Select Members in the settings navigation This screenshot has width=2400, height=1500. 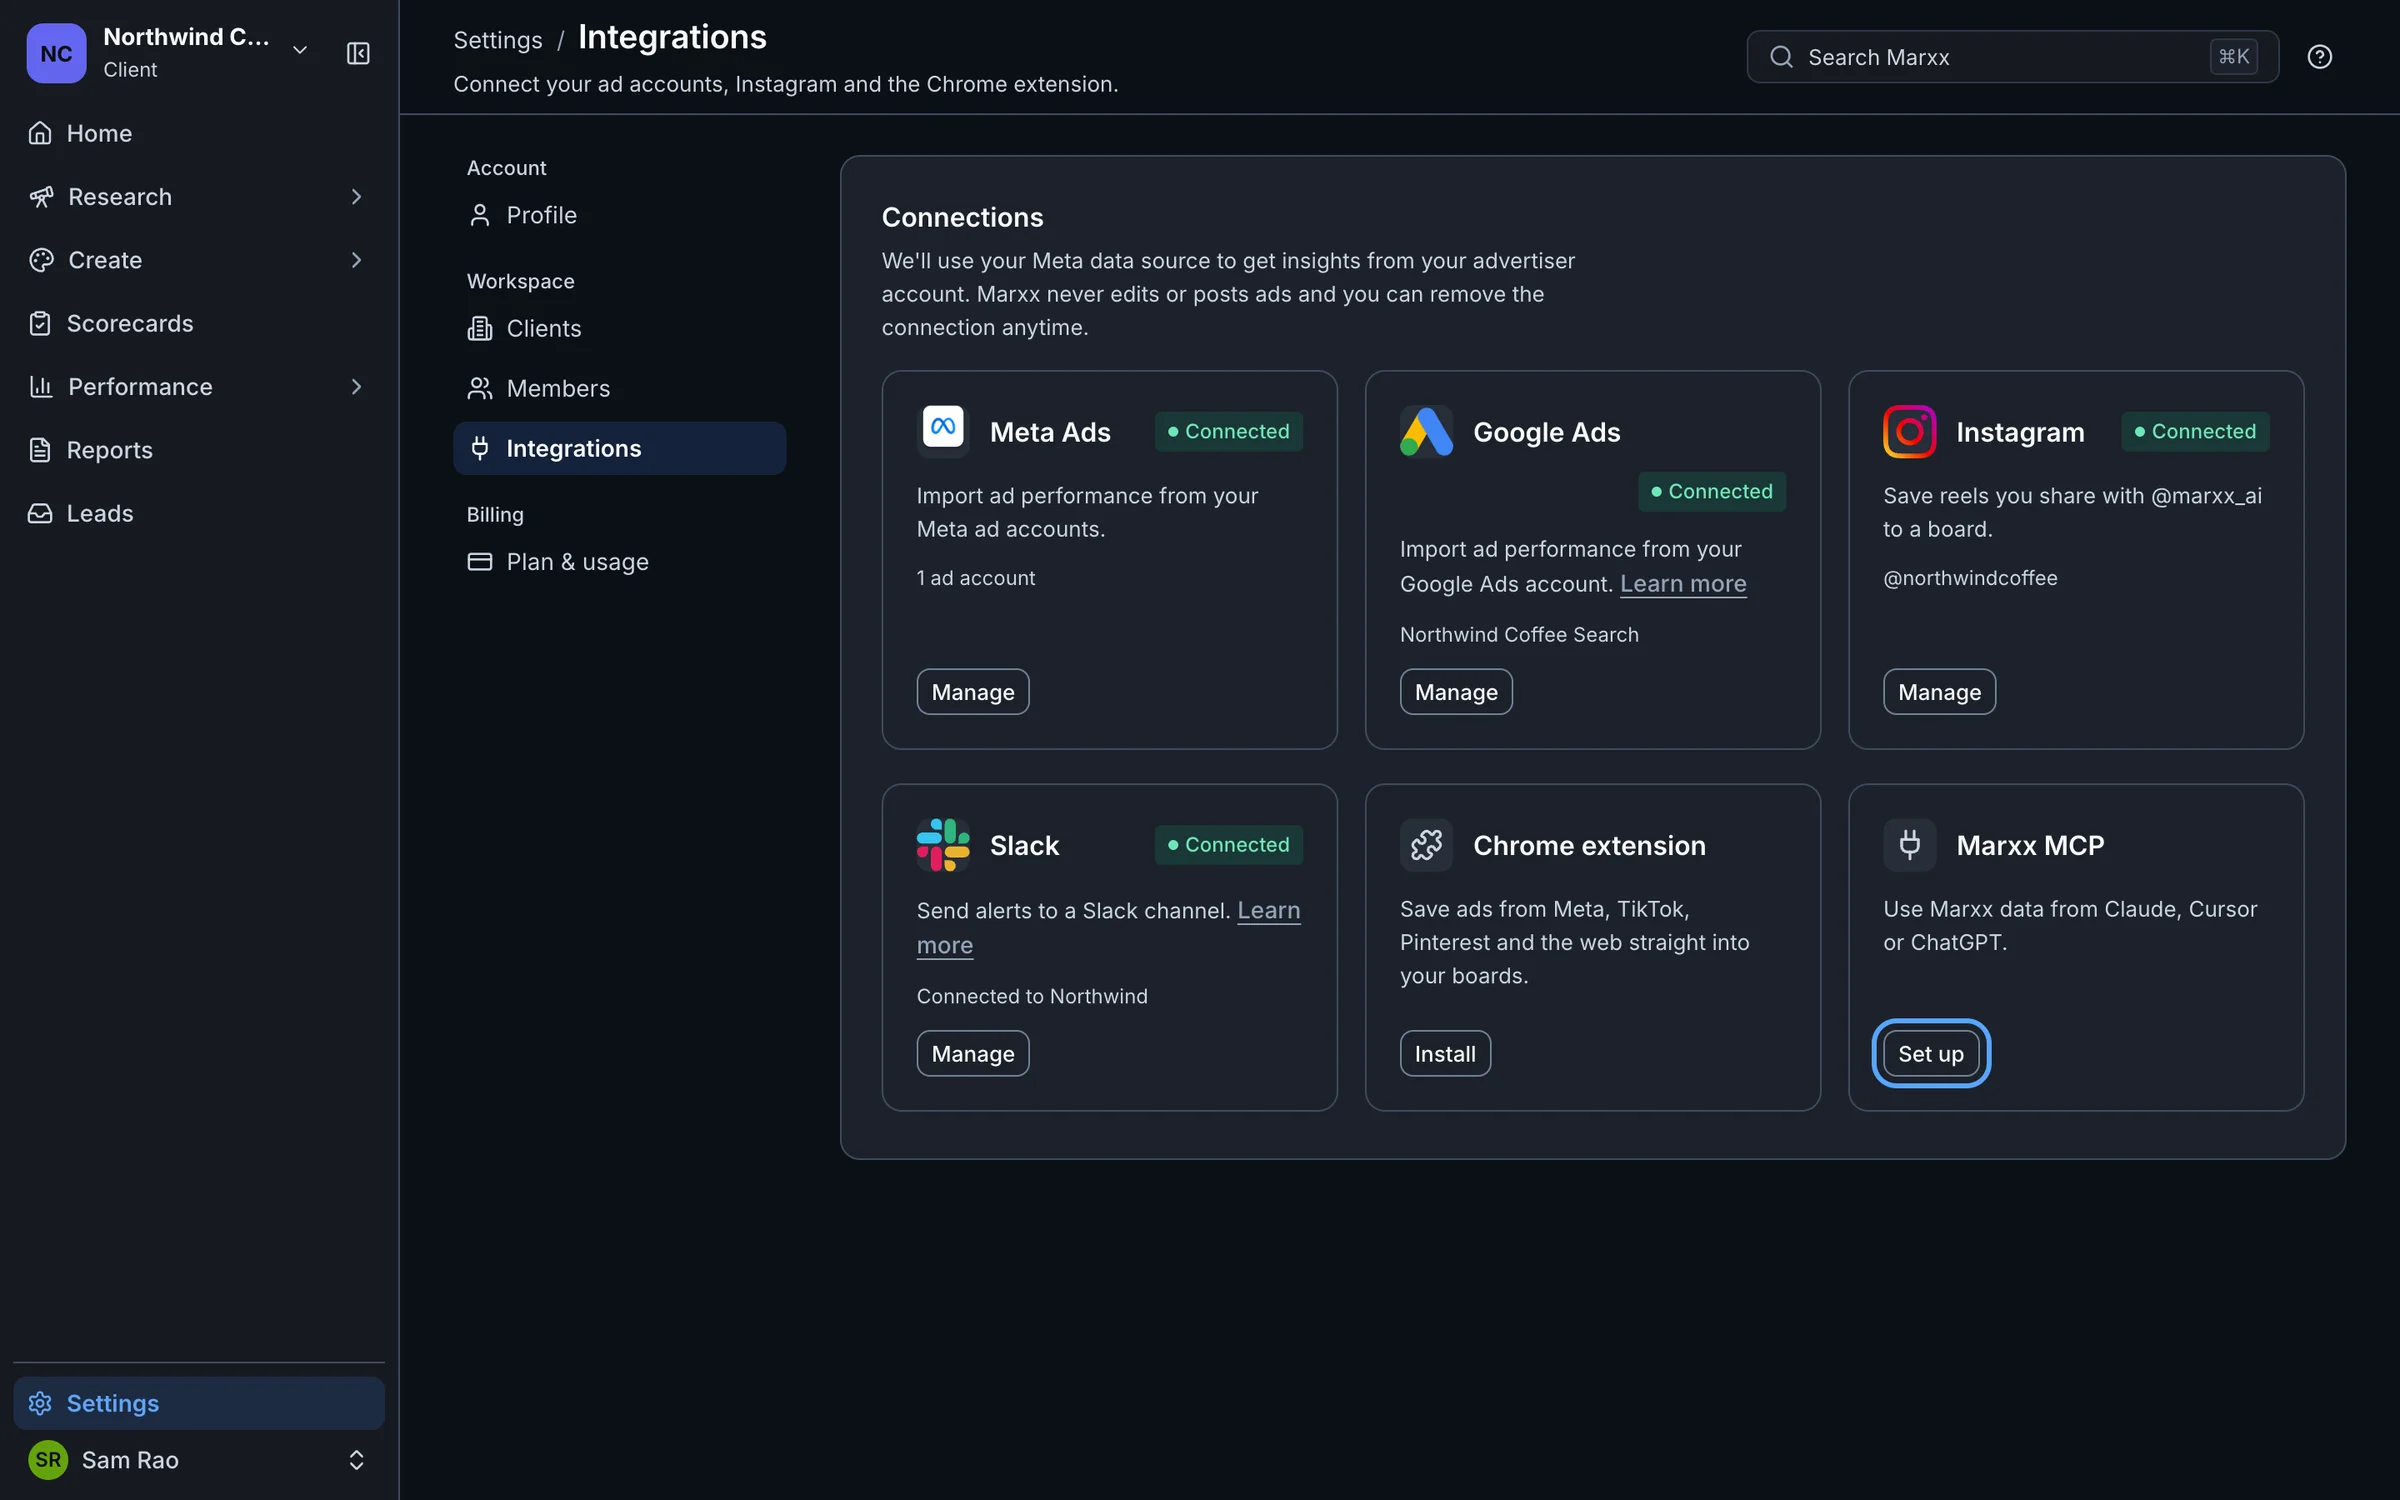[x=619, y=388]
